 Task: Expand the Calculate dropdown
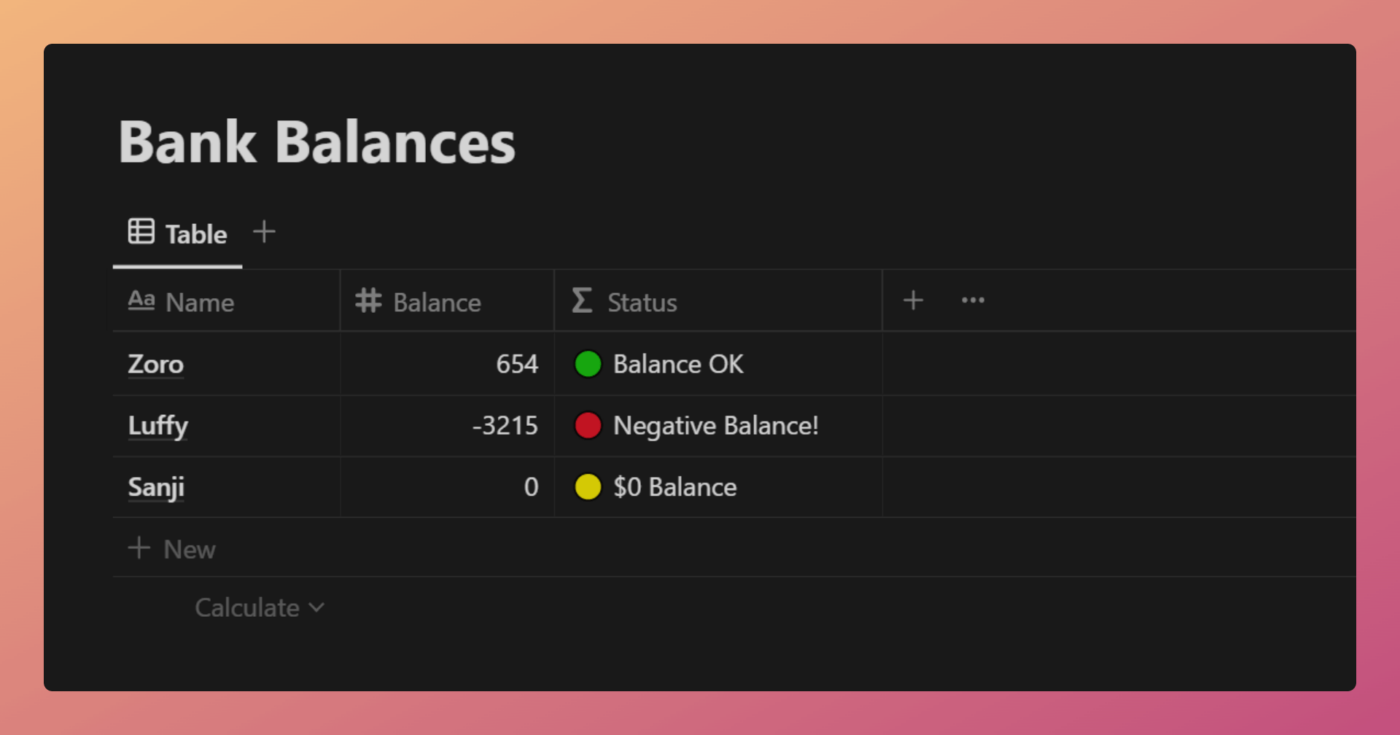click(x=259, y=608)
